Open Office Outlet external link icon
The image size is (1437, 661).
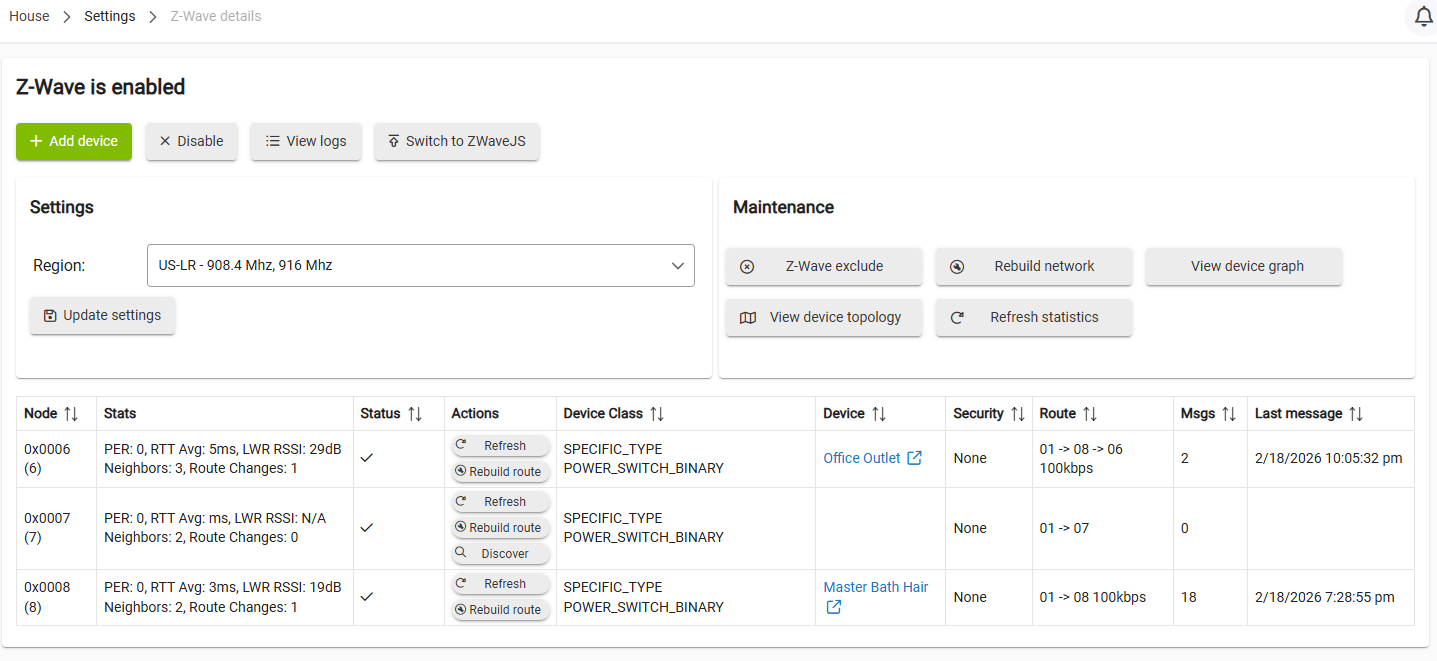pyautogui.click(x=914, y=458)
